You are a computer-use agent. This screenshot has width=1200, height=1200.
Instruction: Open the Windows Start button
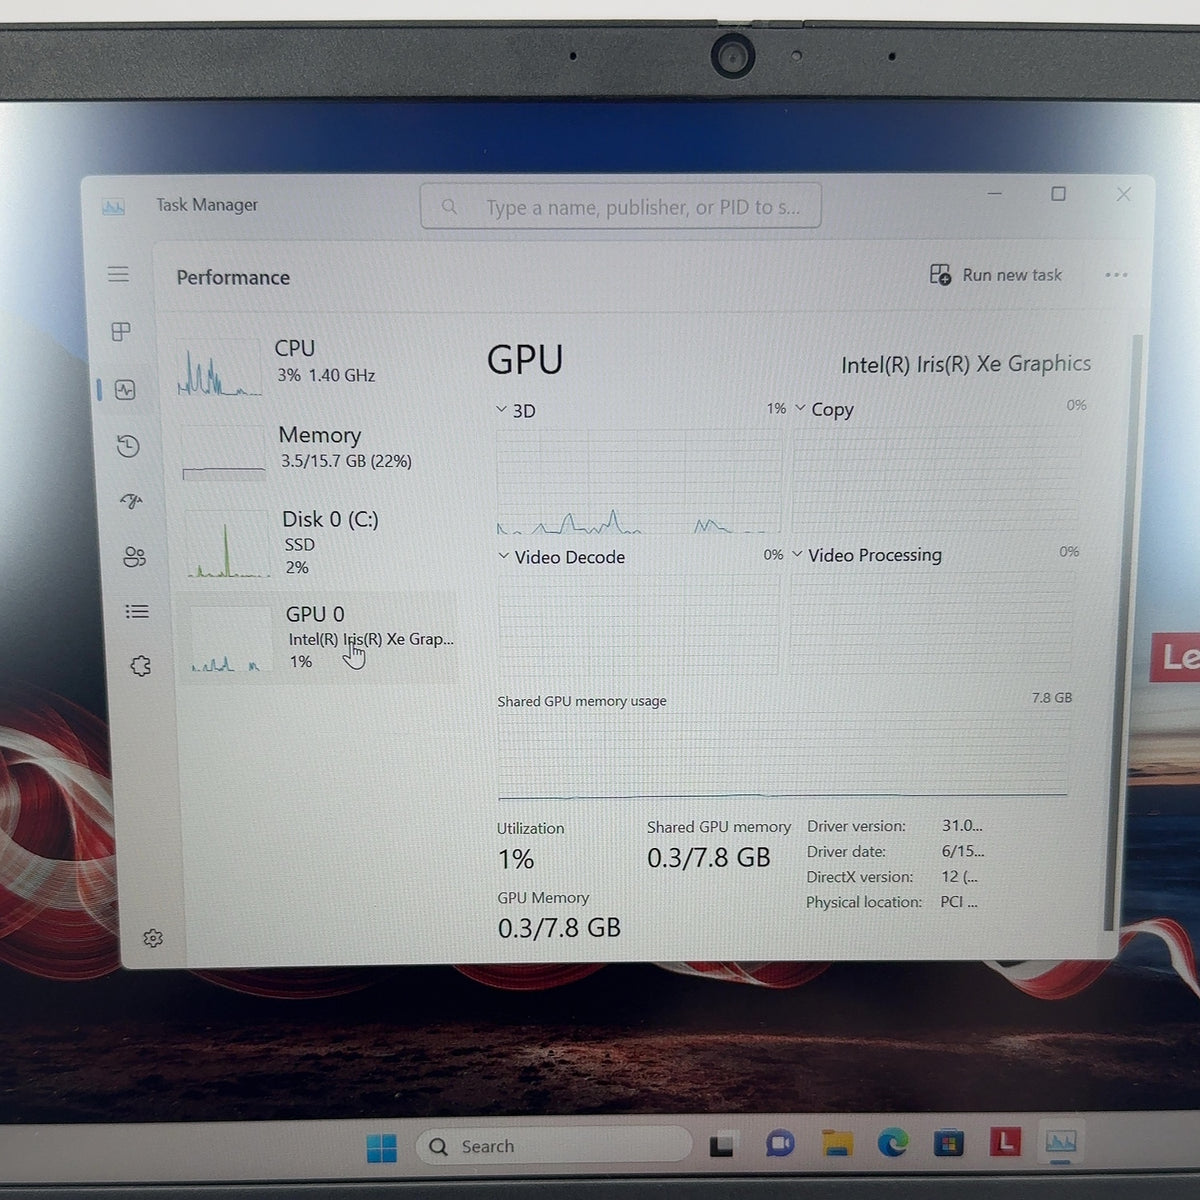coord(381,1147)
